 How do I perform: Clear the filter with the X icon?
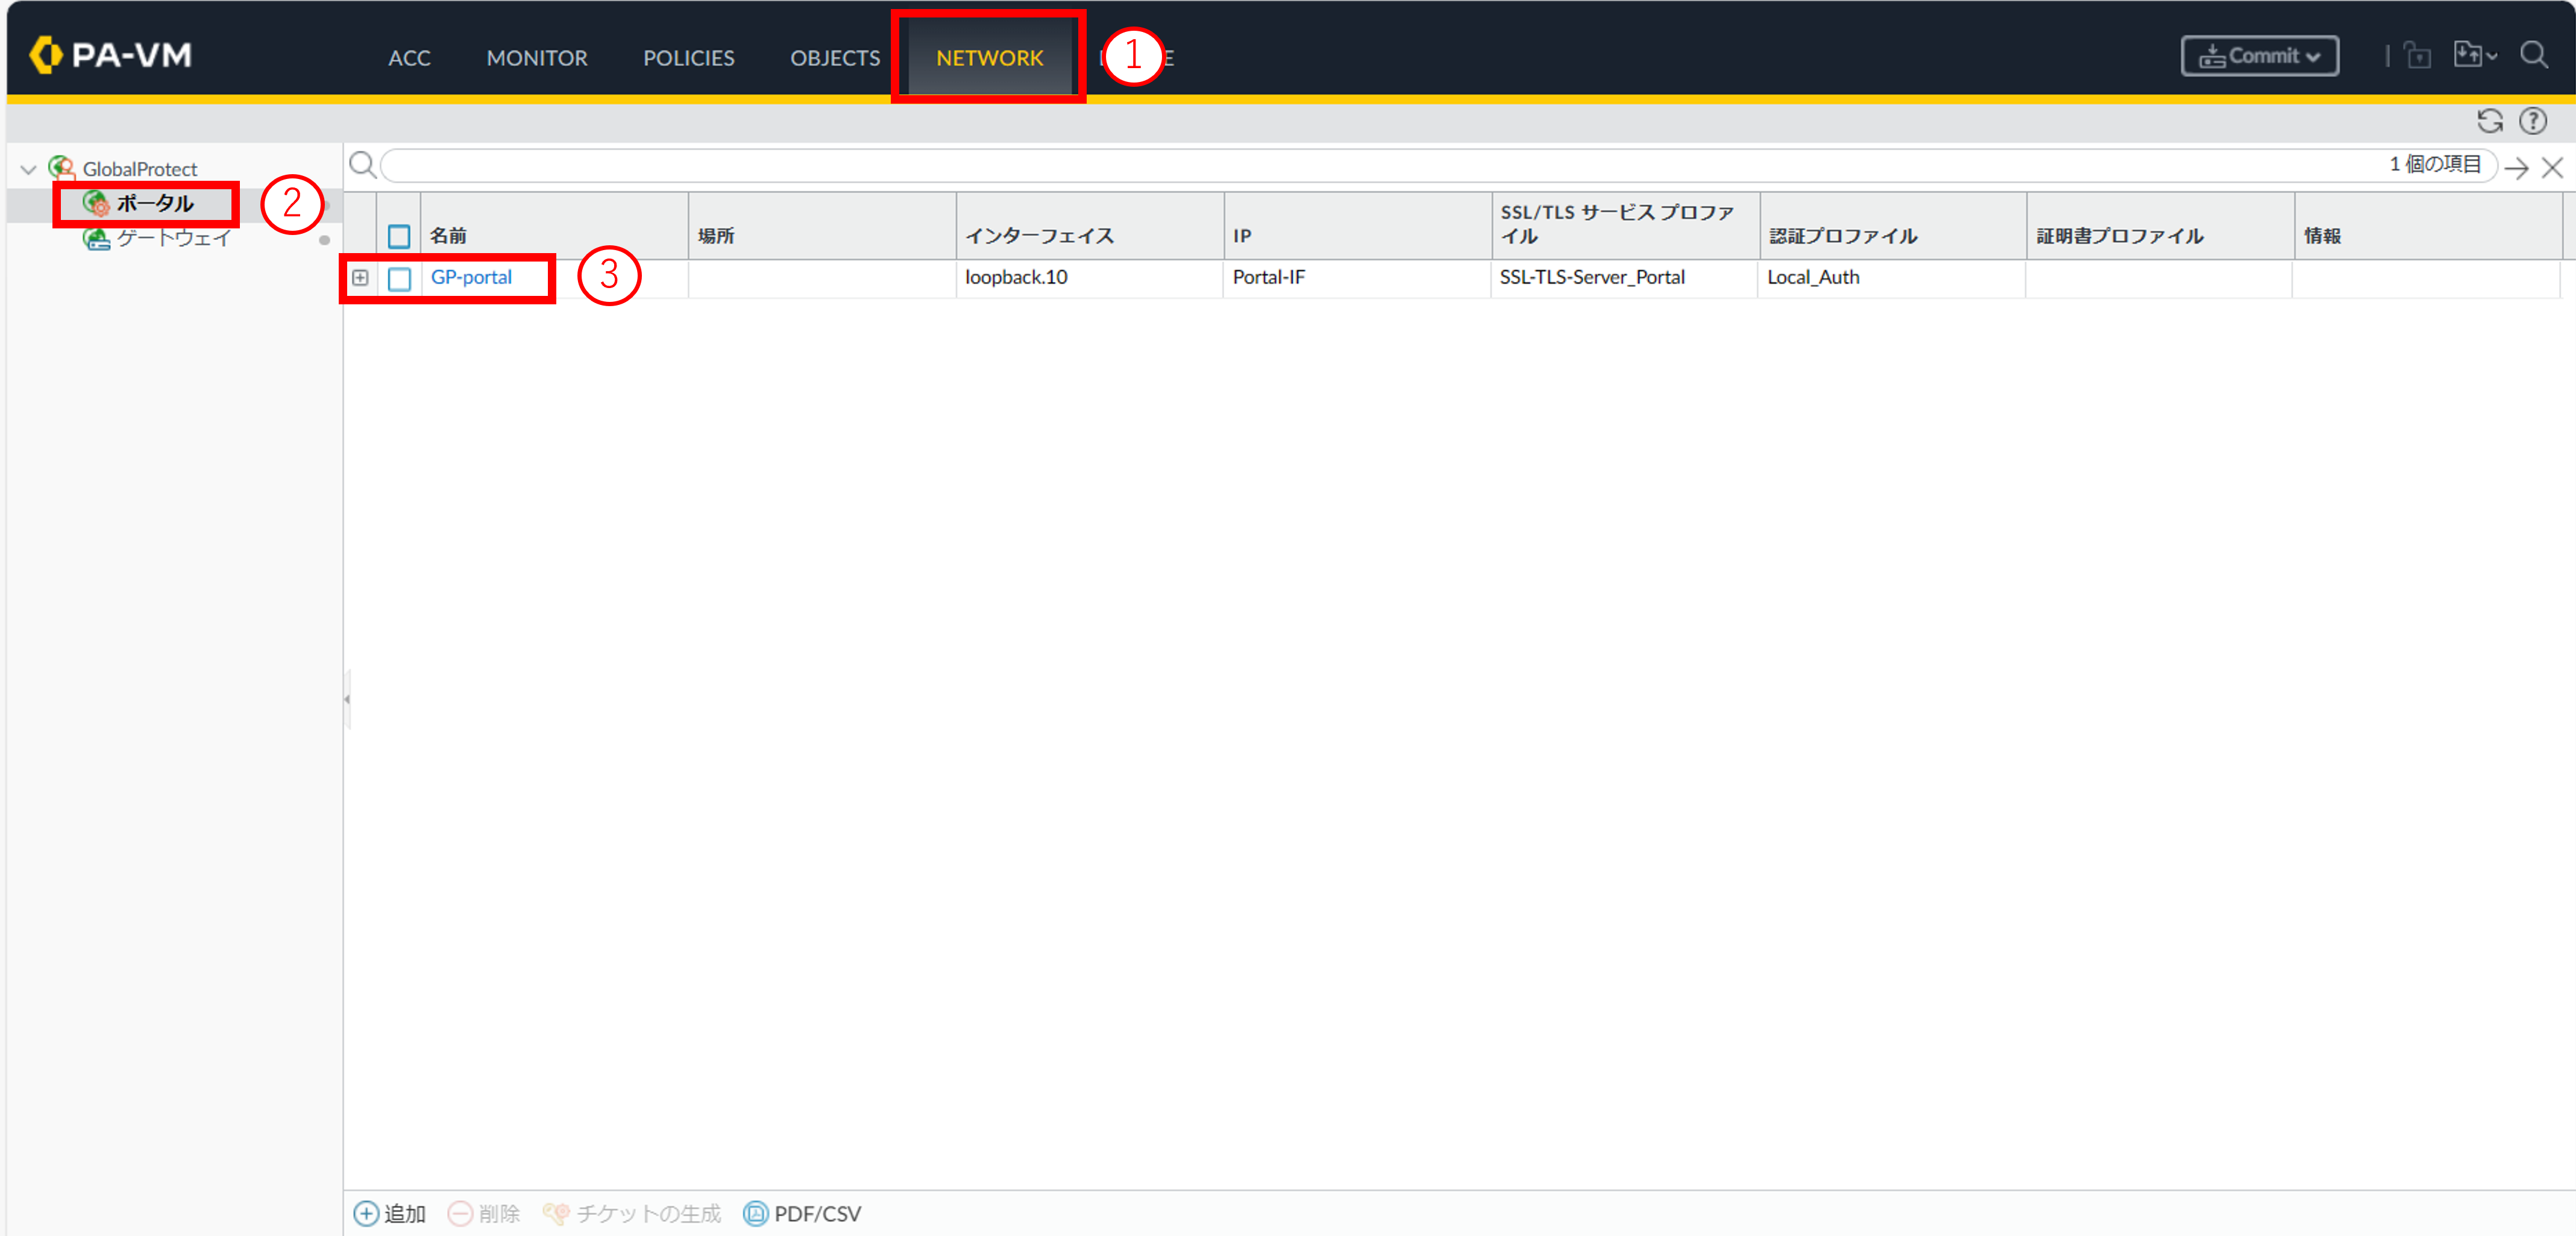pos(2552,167)
